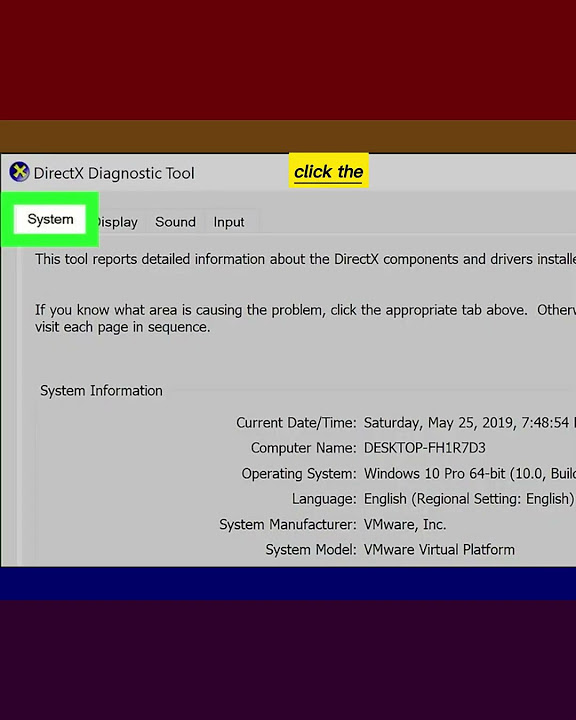Screen dimensions: 576x720
Task: Click the Operating System label
Action: pyautogui.click(x=299, y=473)
